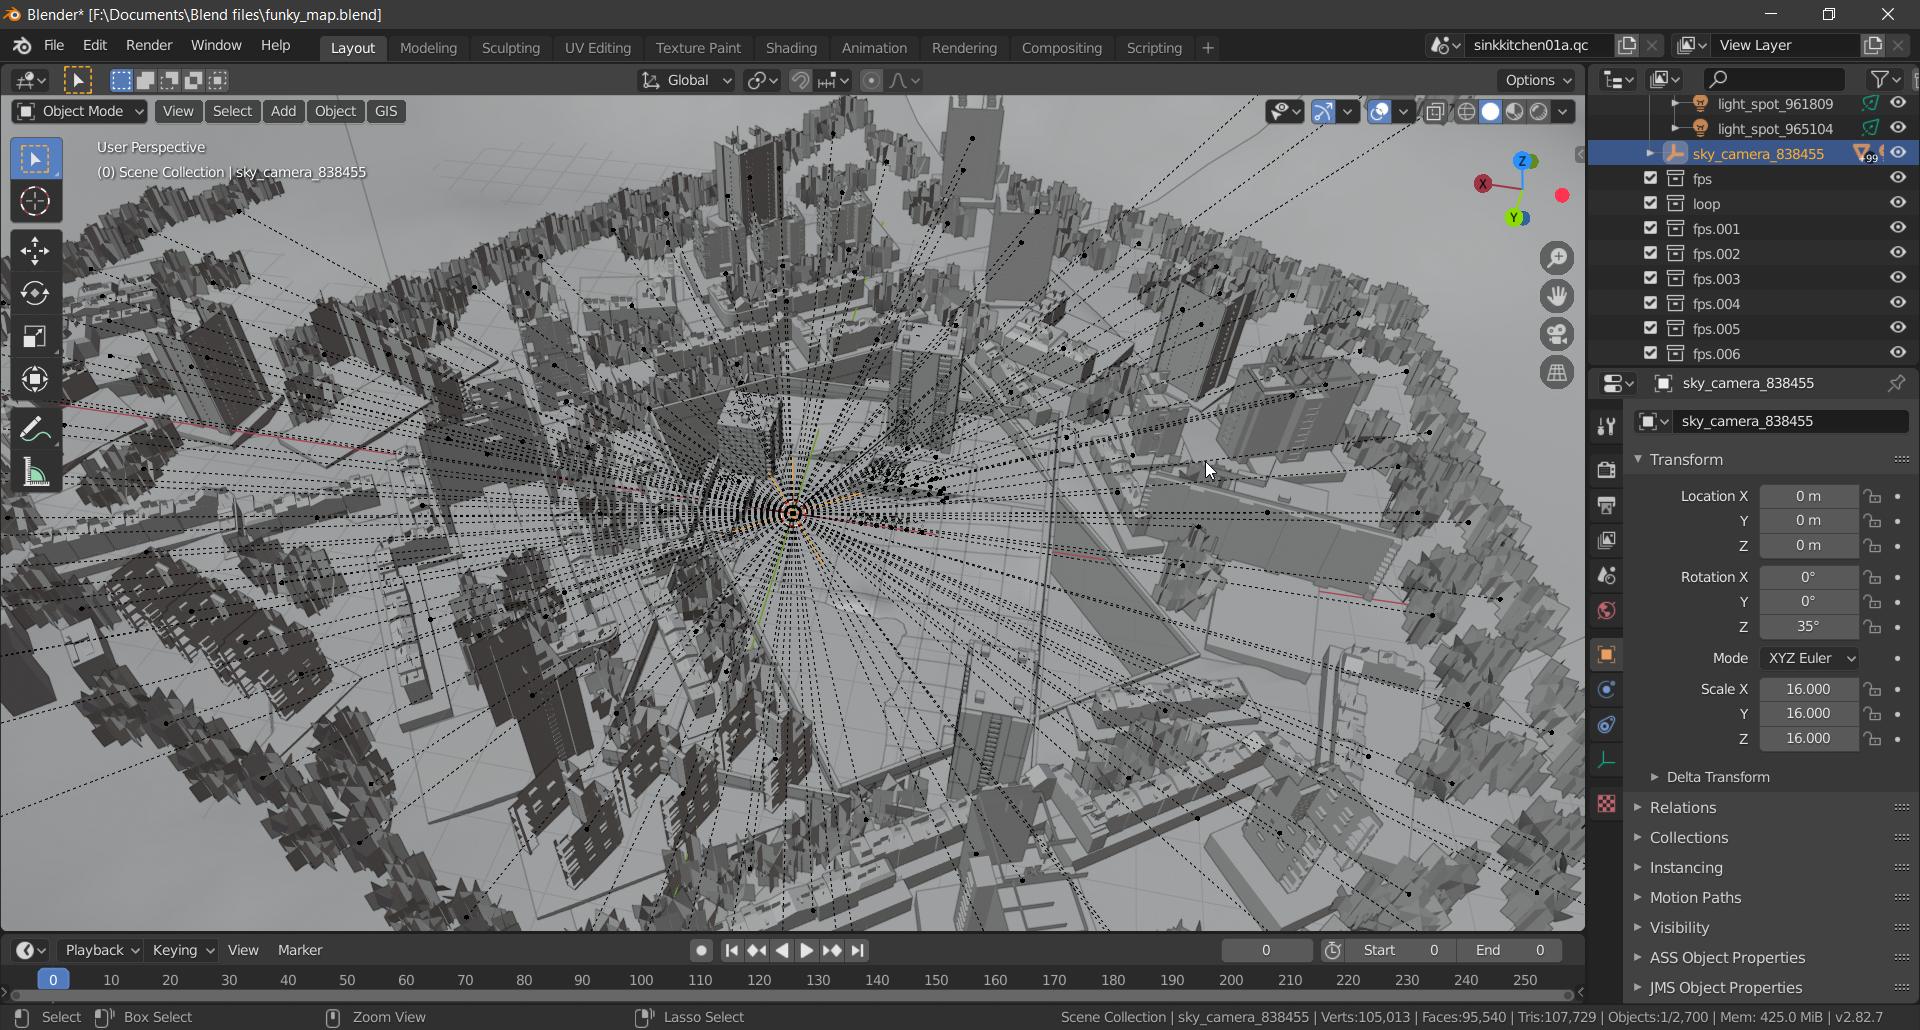Click the current frame number field
Screen dimensions: 1920x1030
(1266, 950)
